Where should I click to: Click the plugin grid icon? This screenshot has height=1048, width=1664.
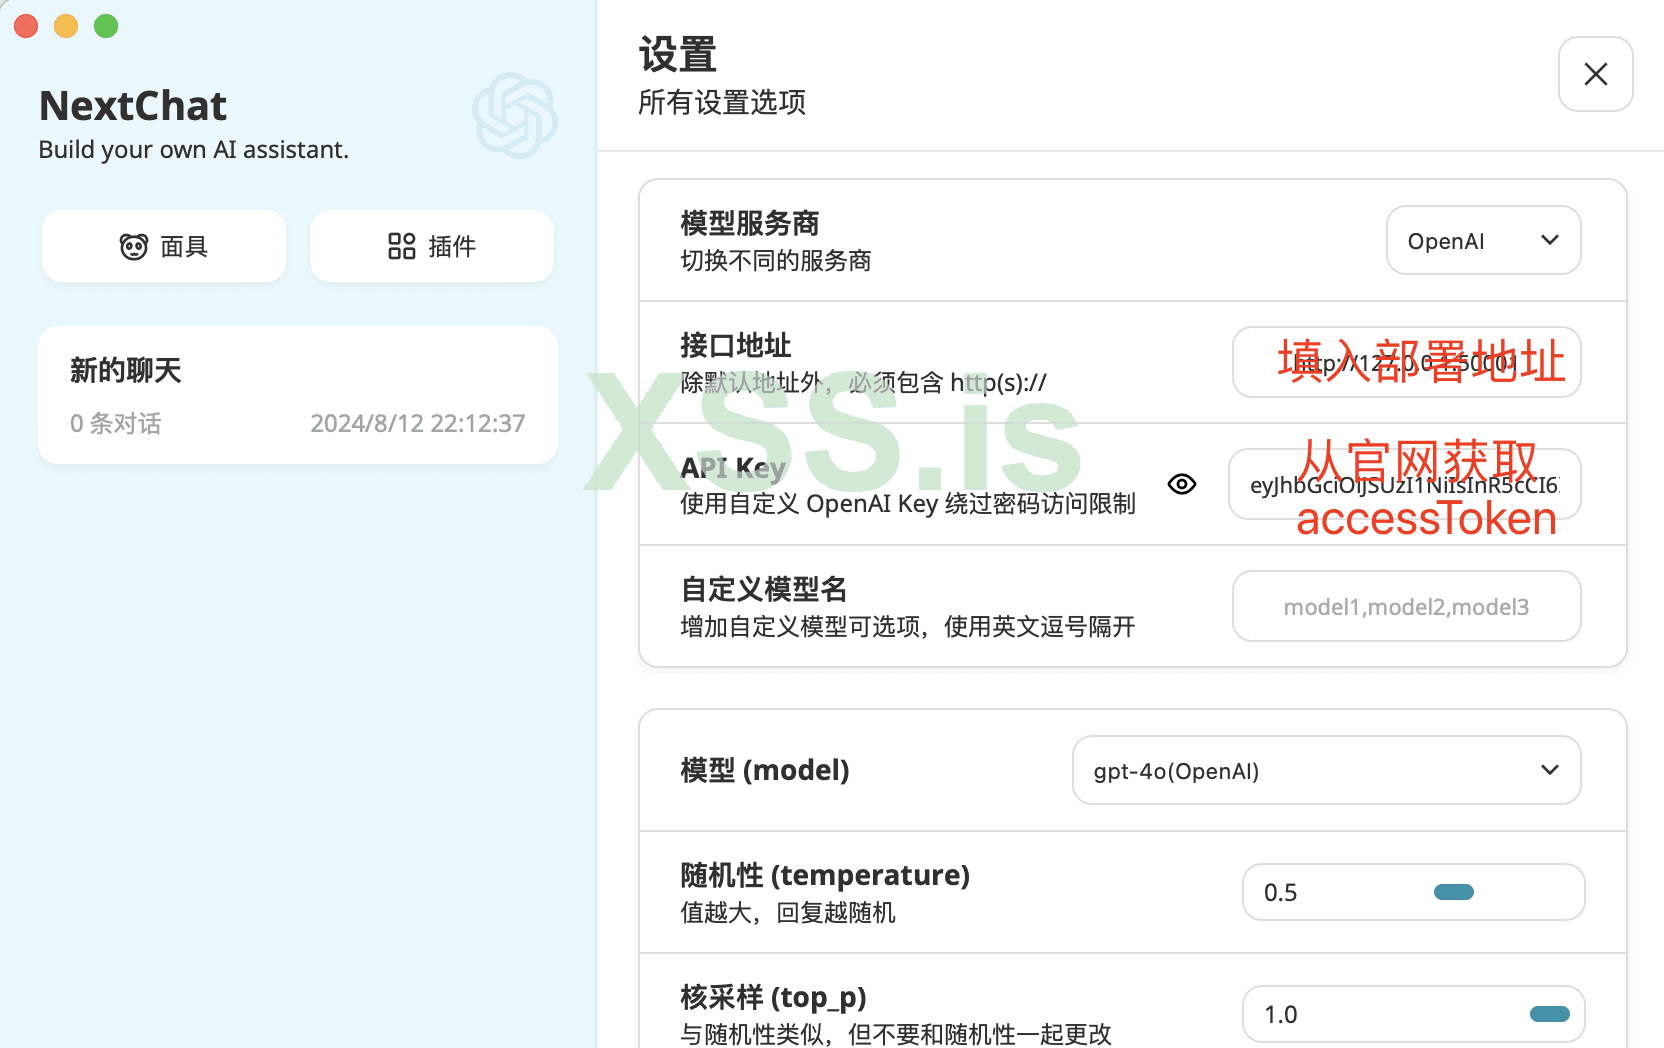pos(402,246)
